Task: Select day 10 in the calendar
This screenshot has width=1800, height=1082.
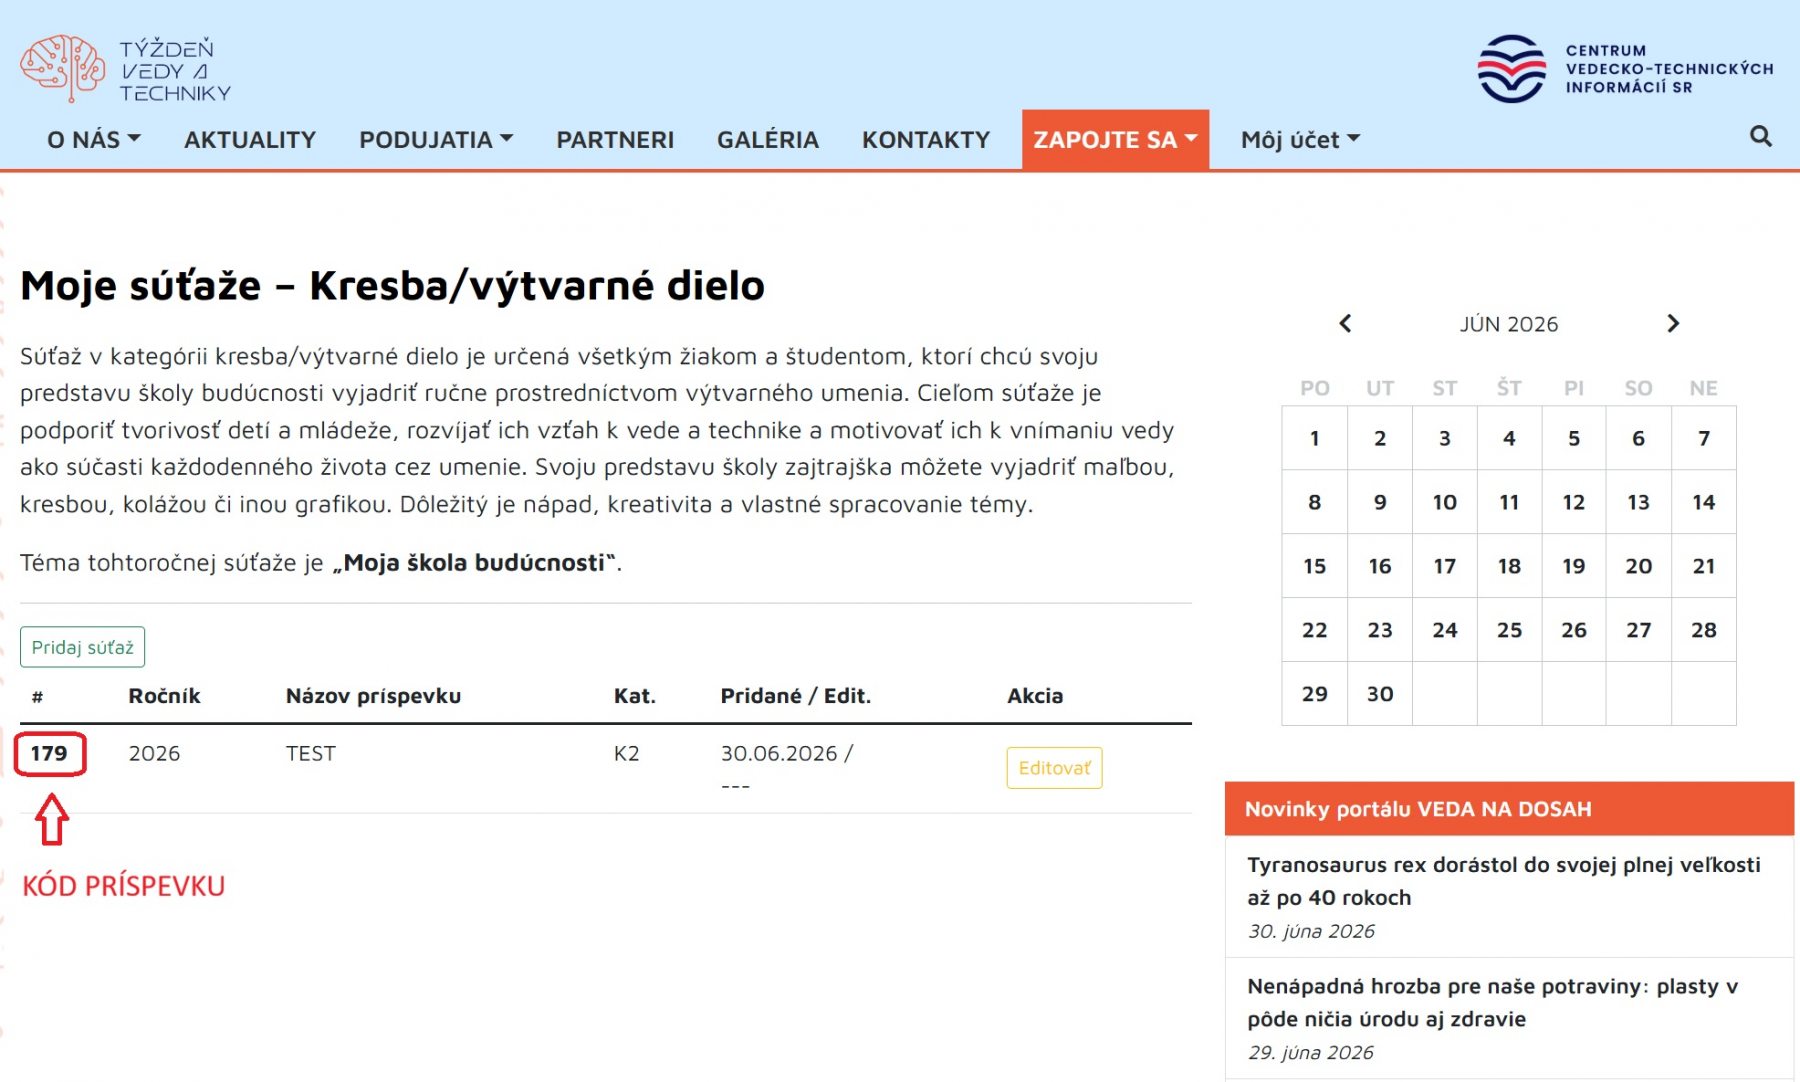Action: (x=1444, y=502)
